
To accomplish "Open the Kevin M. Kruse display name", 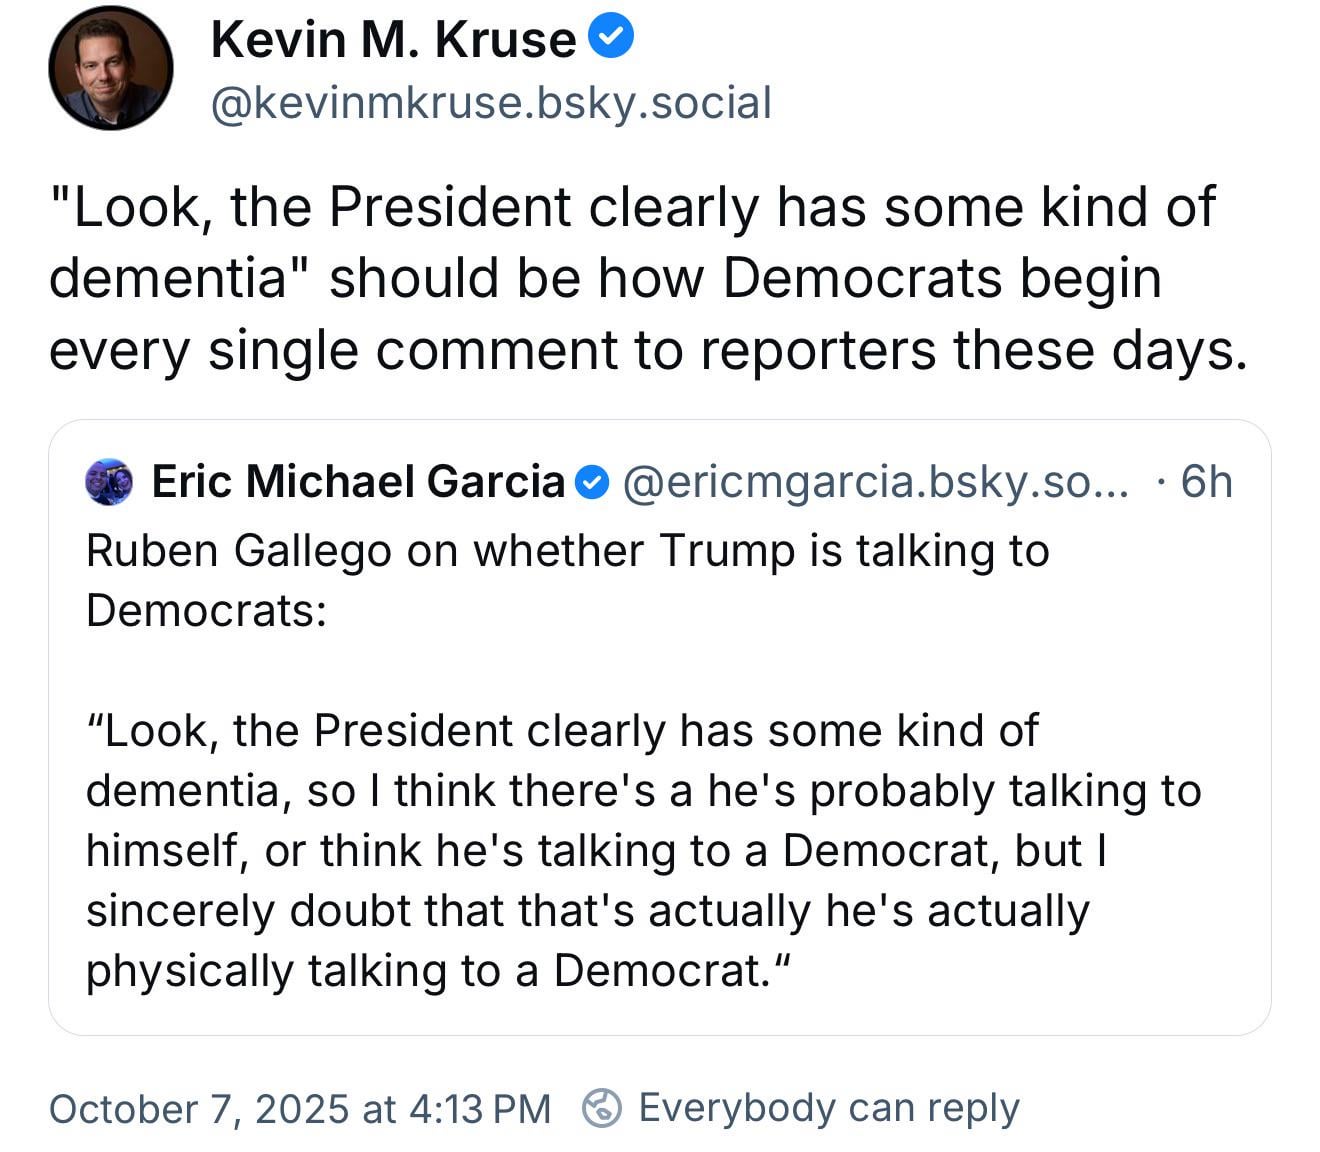I will tap(393, 40).
